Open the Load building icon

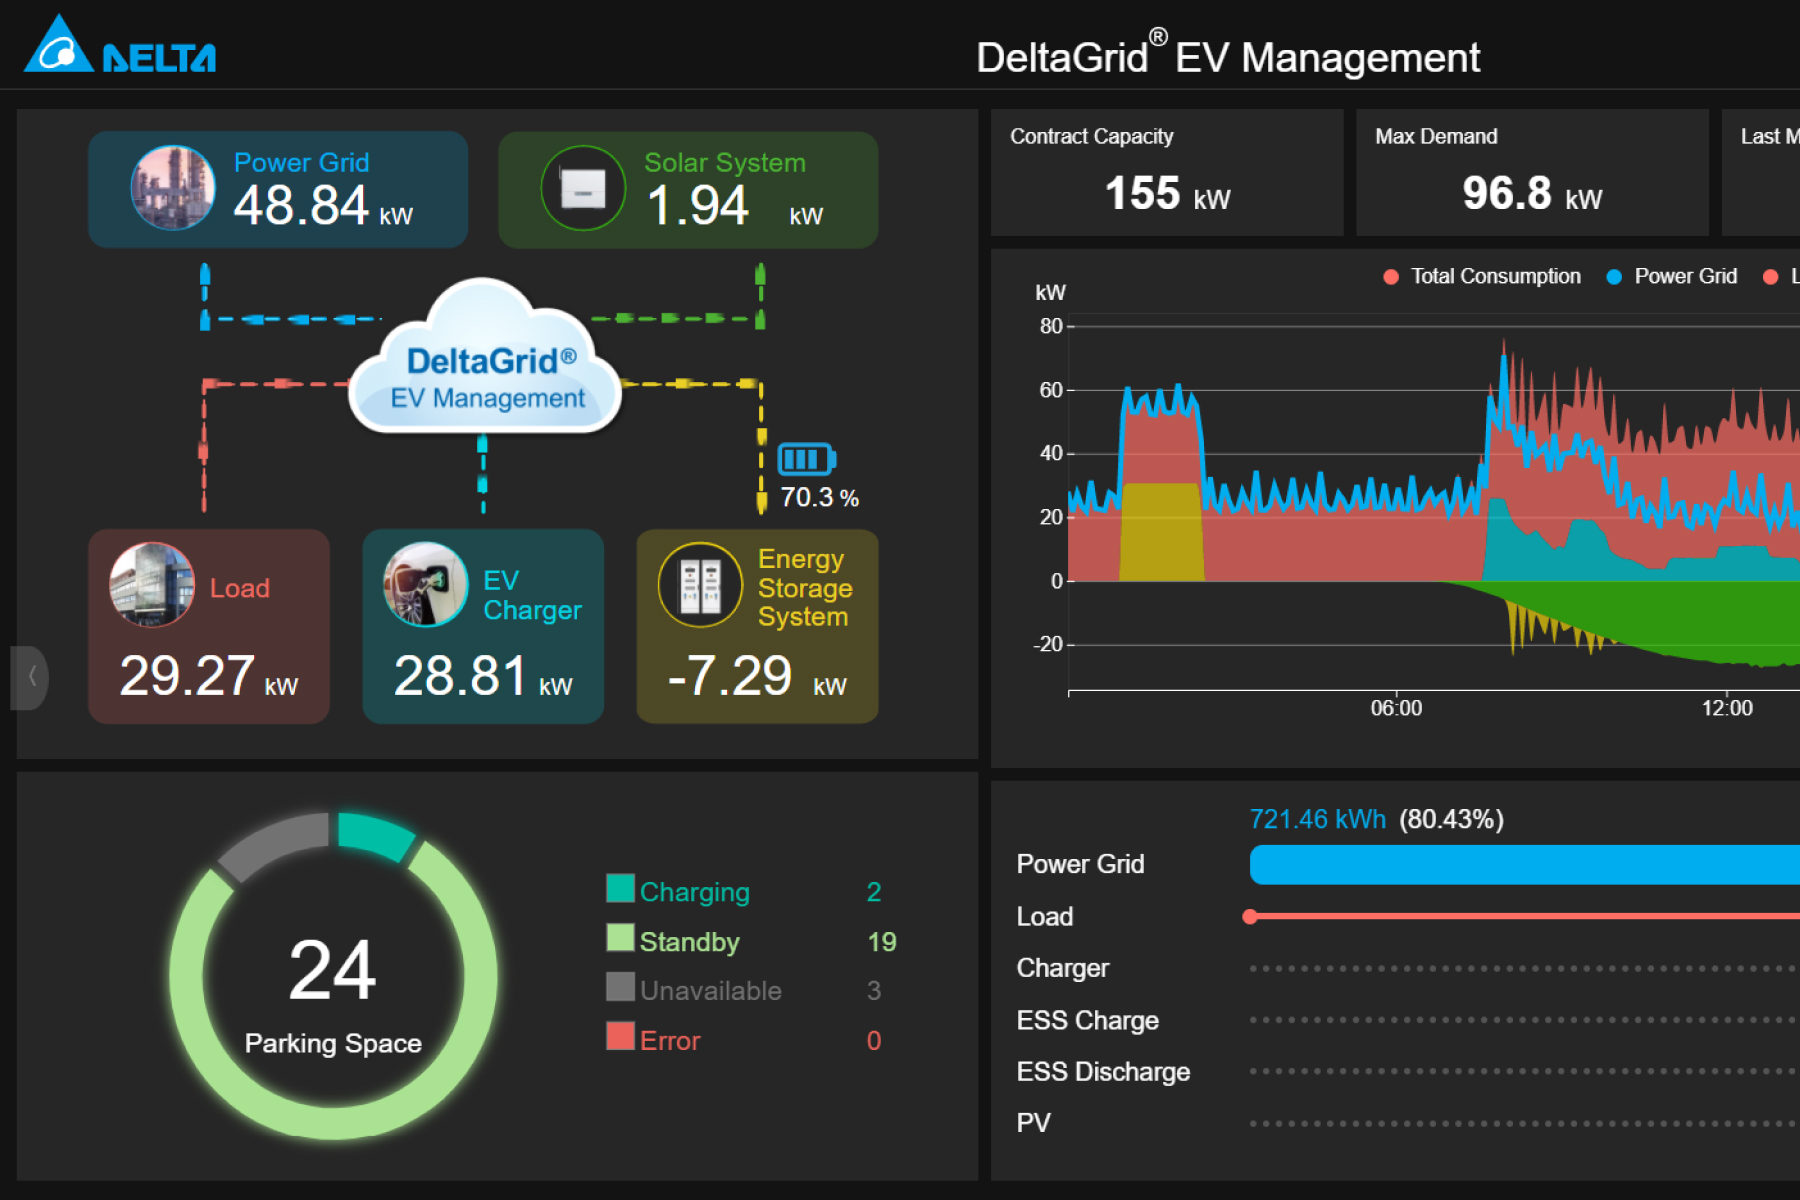(x=152, y=584)
